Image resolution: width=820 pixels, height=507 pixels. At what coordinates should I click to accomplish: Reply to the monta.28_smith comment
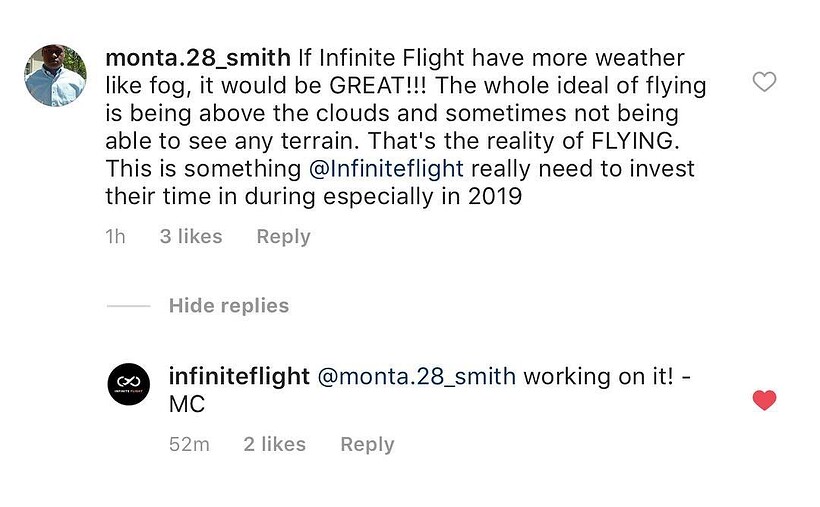point(283,237)
